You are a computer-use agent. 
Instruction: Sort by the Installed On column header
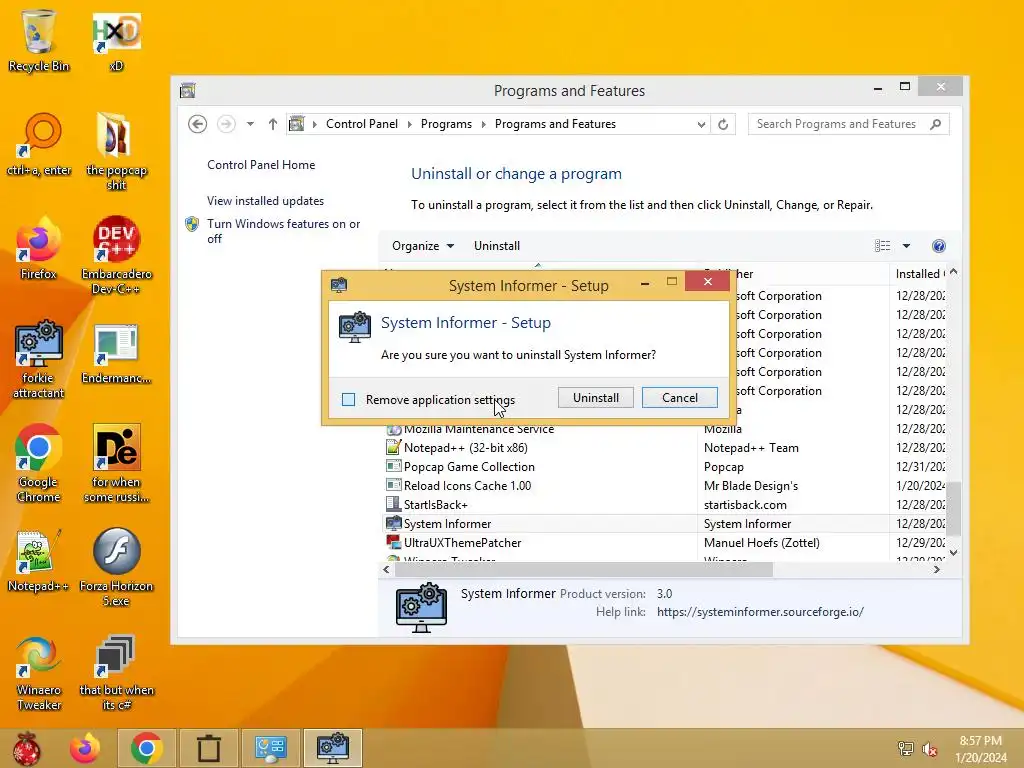click(918, 274)
